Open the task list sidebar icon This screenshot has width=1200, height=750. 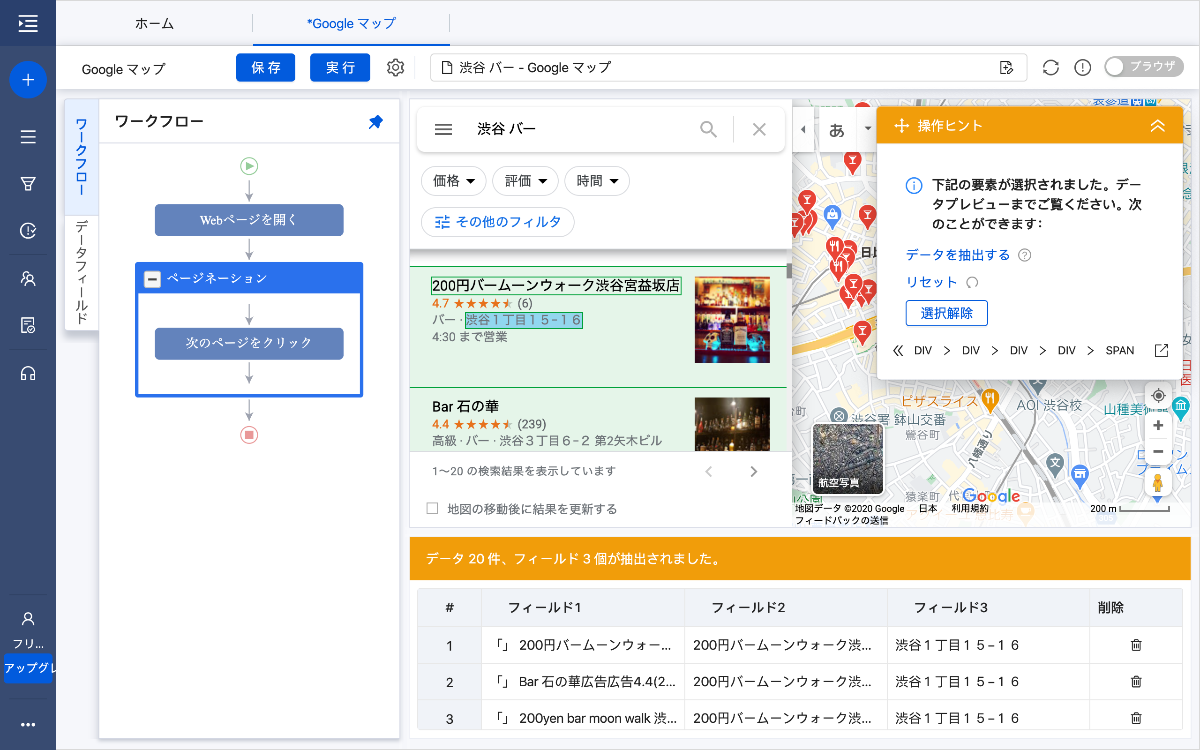pos(28,137)
